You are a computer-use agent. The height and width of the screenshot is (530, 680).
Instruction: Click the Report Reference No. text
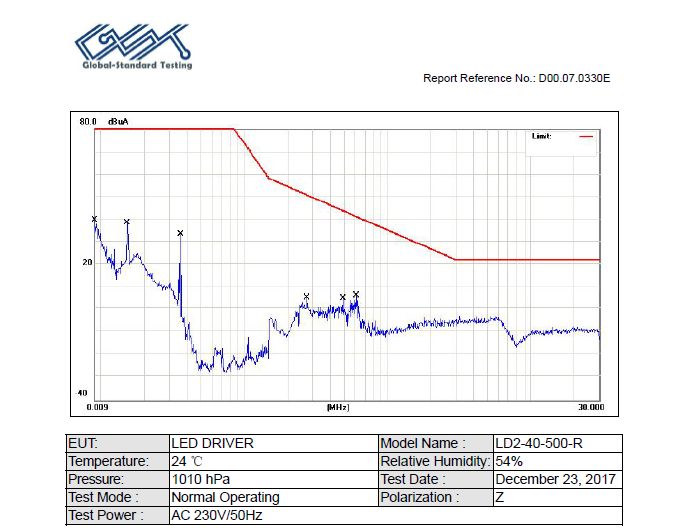tap(516, 78)
